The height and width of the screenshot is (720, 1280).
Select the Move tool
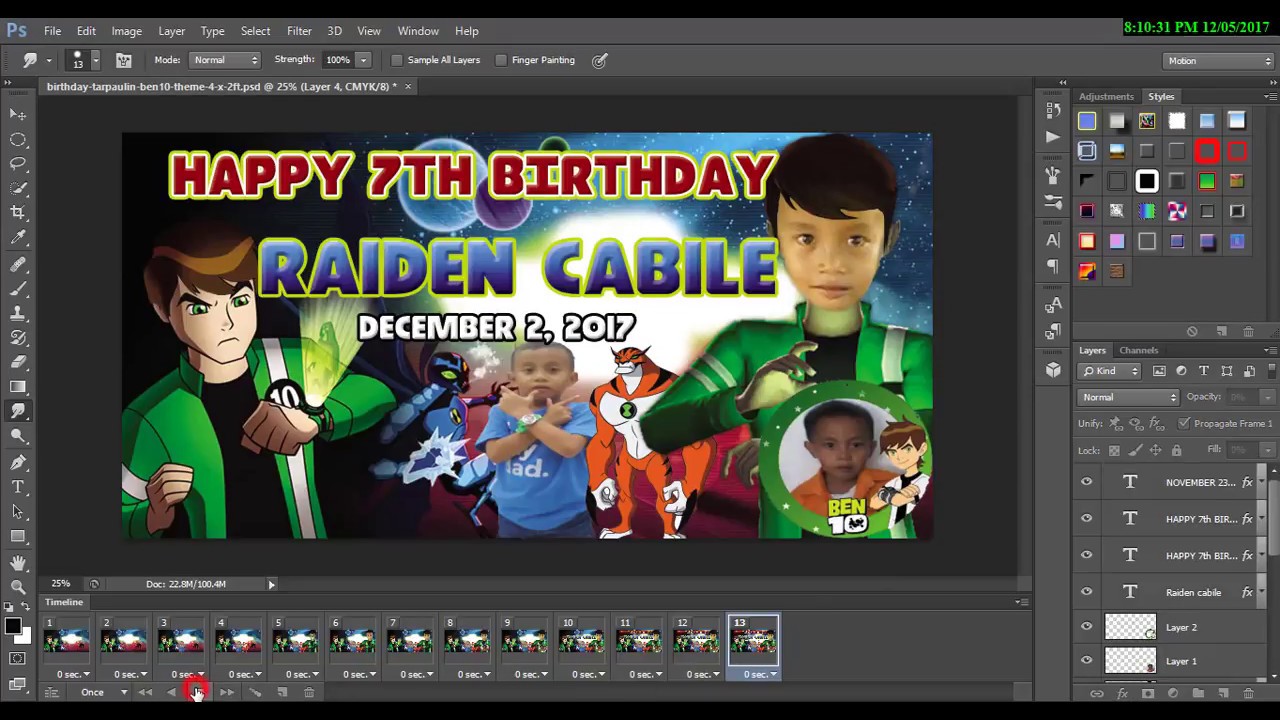point(18,115)
